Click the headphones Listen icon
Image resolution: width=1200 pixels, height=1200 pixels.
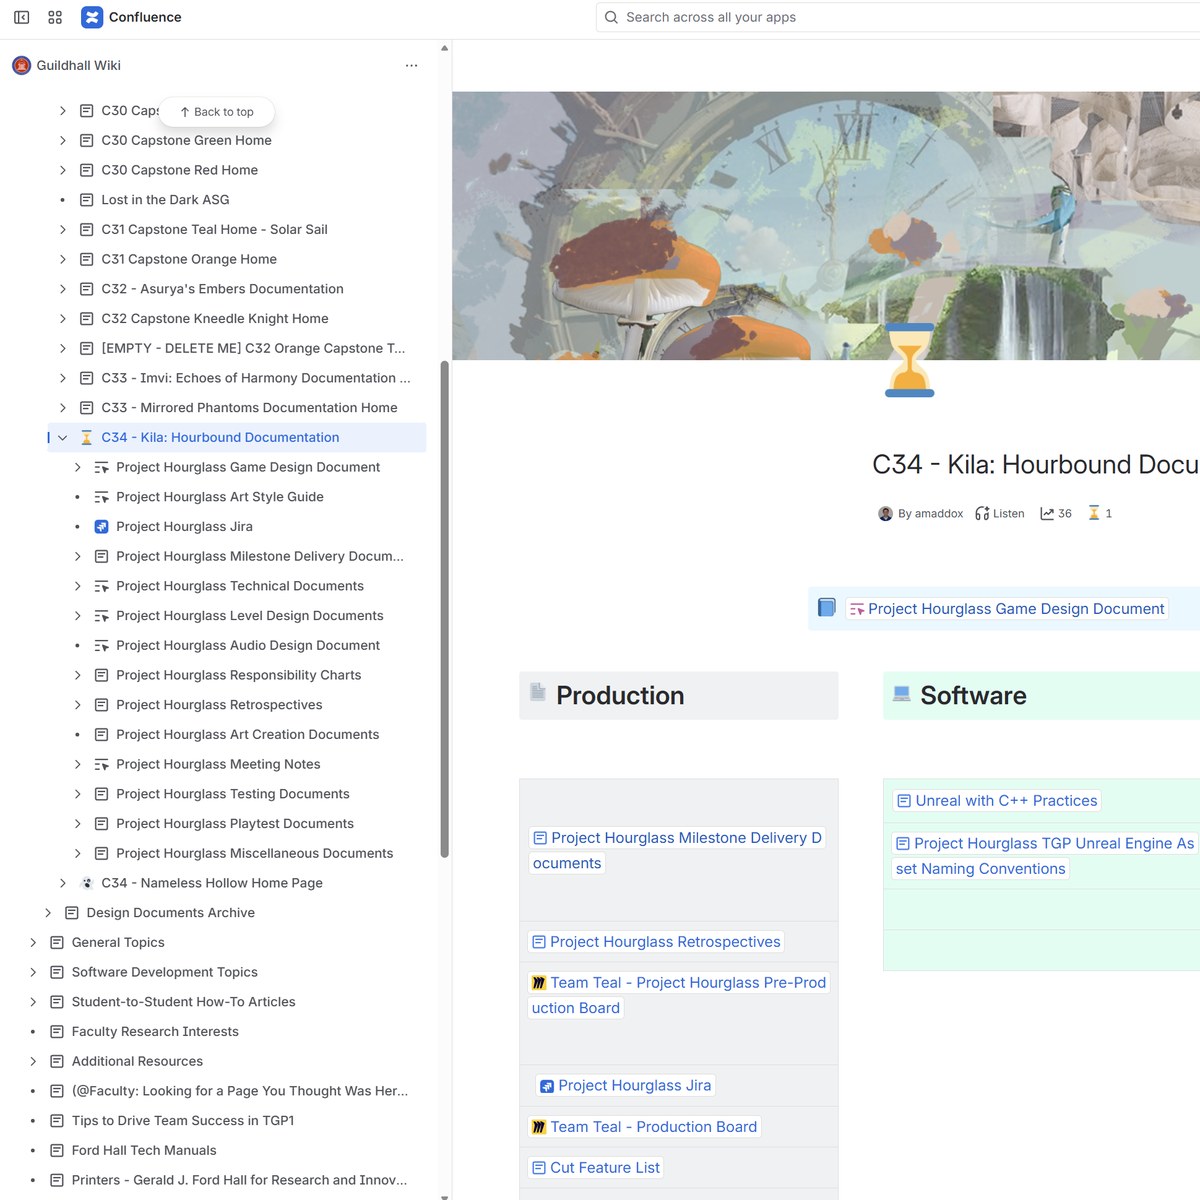point(982,514)
